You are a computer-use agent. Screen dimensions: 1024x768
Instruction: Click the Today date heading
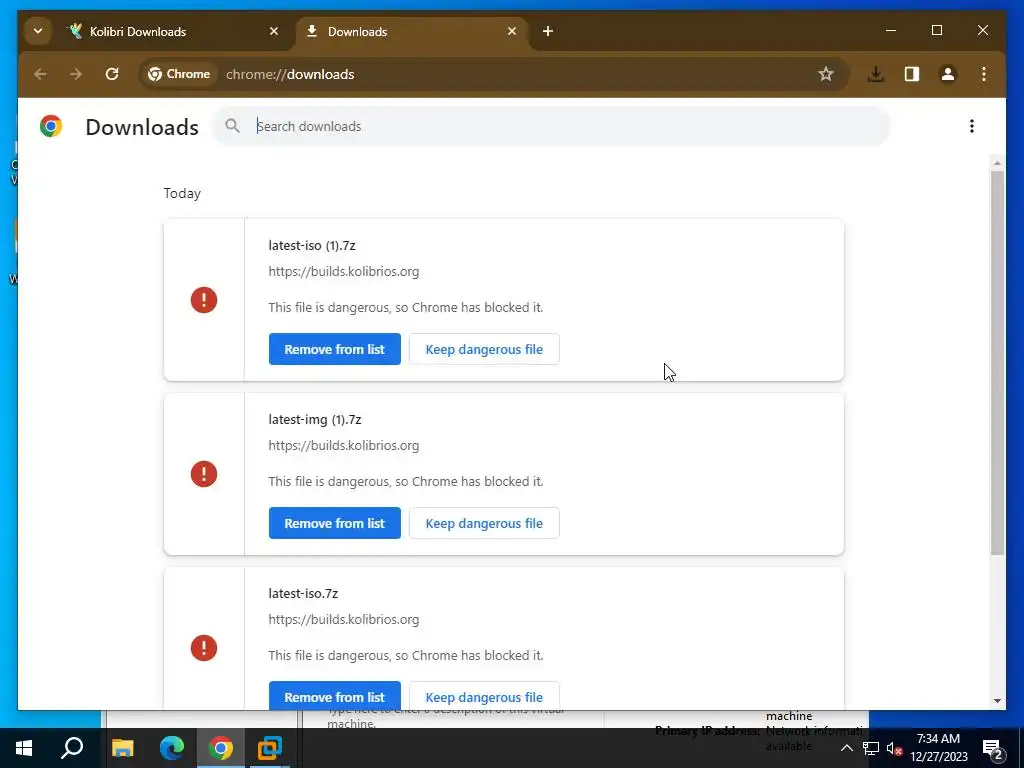tap(182, 193)
